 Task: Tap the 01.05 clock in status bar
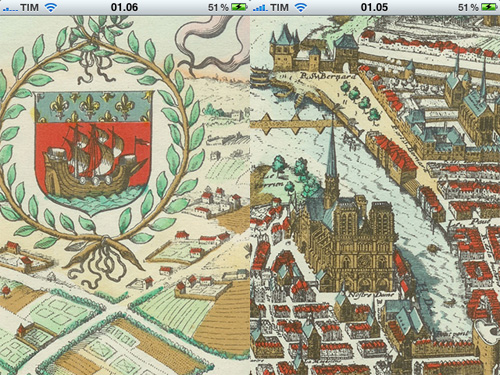(374, 7)
